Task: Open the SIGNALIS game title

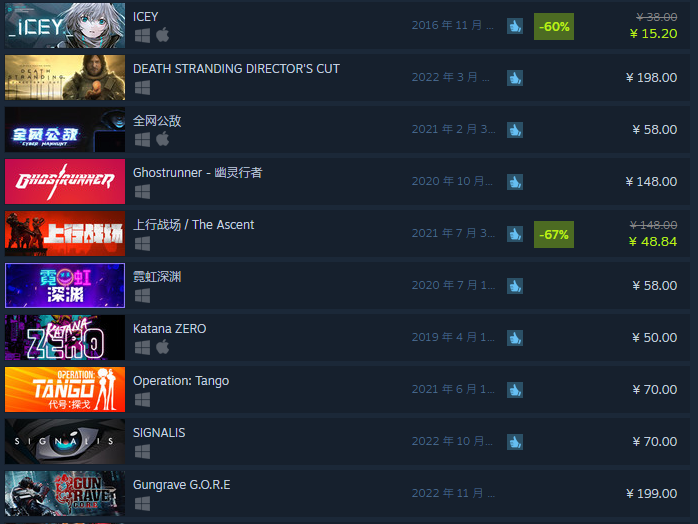Action: point(159,432)
